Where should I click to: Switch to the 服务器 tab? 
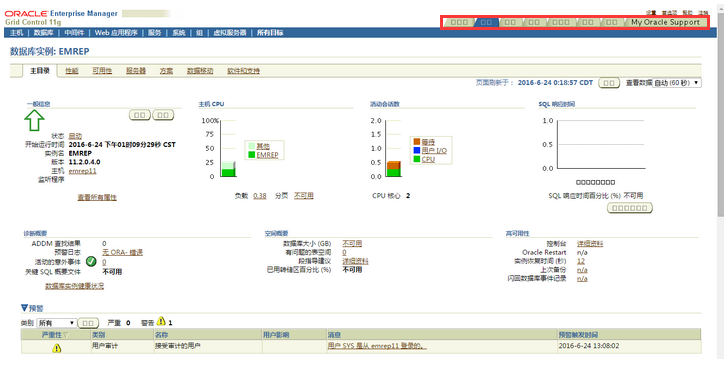click(x=136, y=71)
